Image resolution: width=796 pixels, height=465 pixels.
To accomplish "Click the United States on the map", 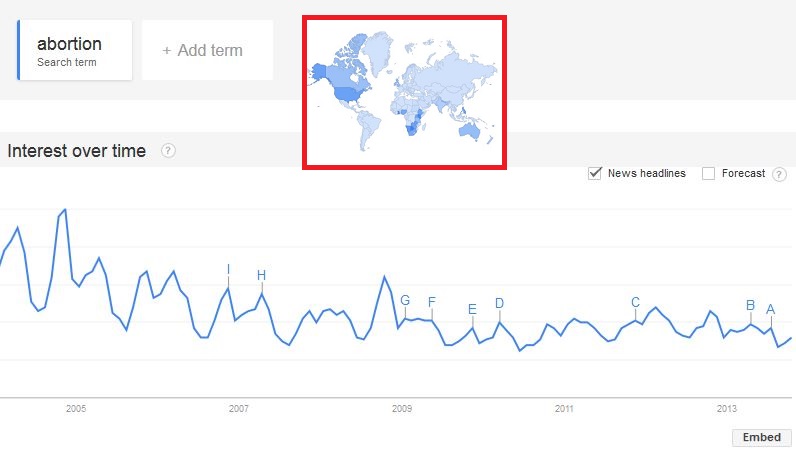I will click(348, 94).
